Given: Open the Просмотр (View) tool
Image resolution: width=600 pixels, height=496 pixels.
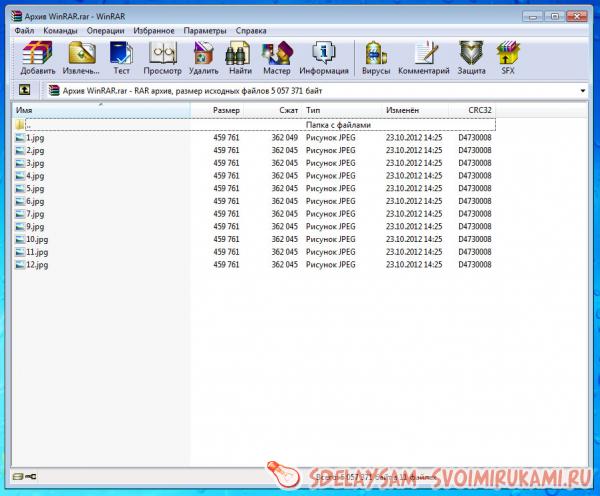Looking at the screenshot, I should [163, 56].
